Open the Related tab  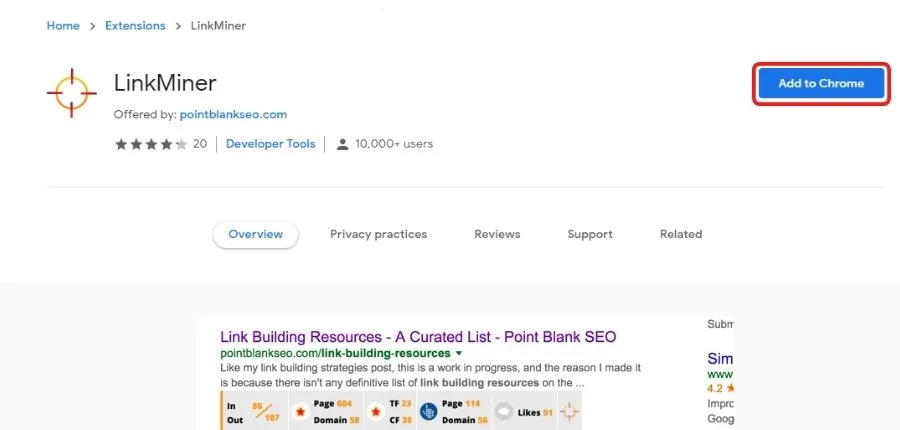[681, 234]
